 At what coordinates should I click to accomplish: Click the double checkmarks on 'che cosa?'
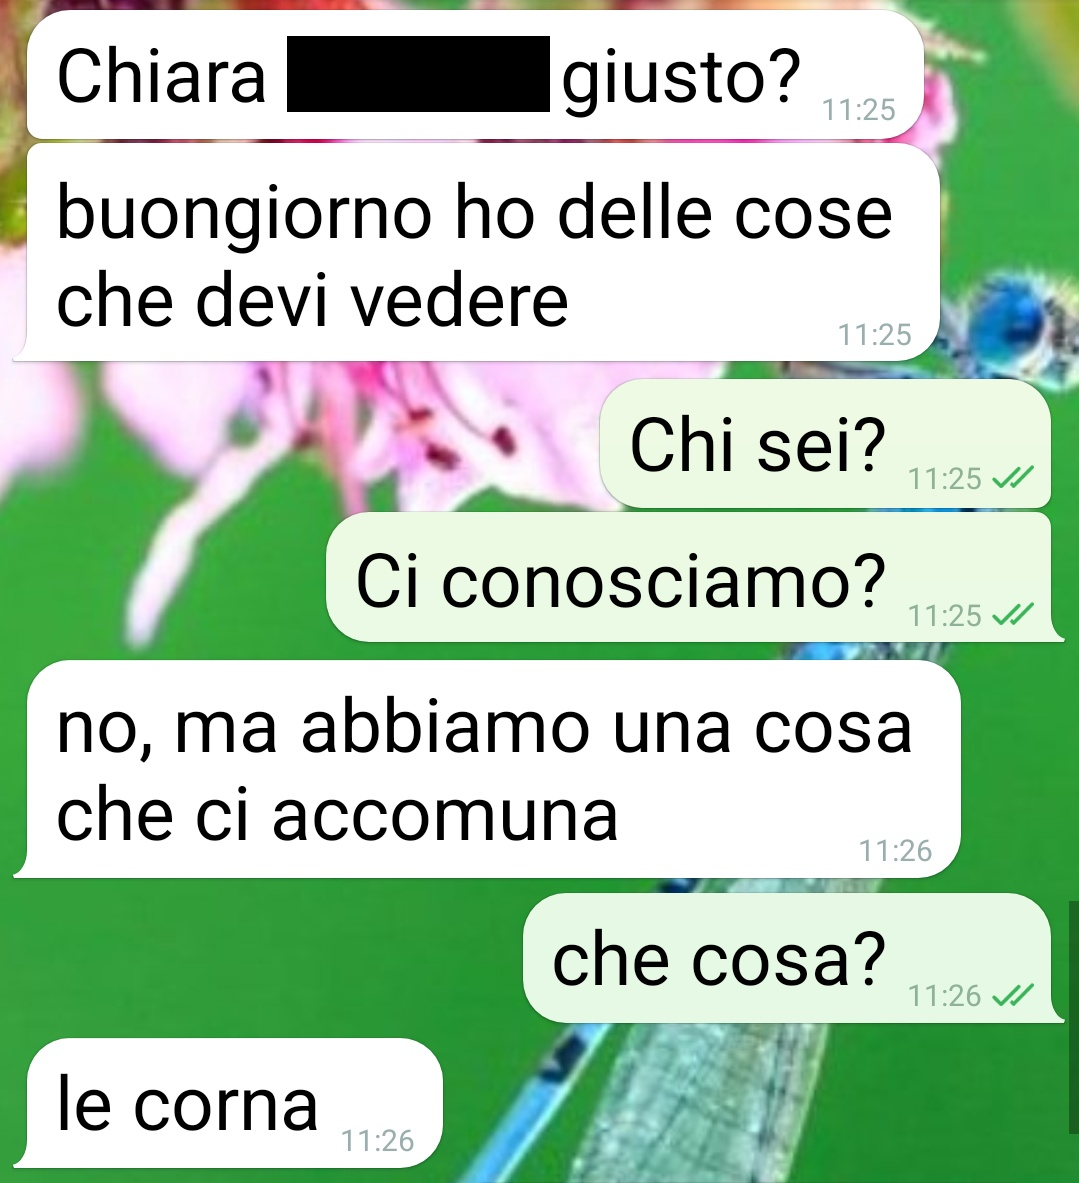tap(1012, 995)
